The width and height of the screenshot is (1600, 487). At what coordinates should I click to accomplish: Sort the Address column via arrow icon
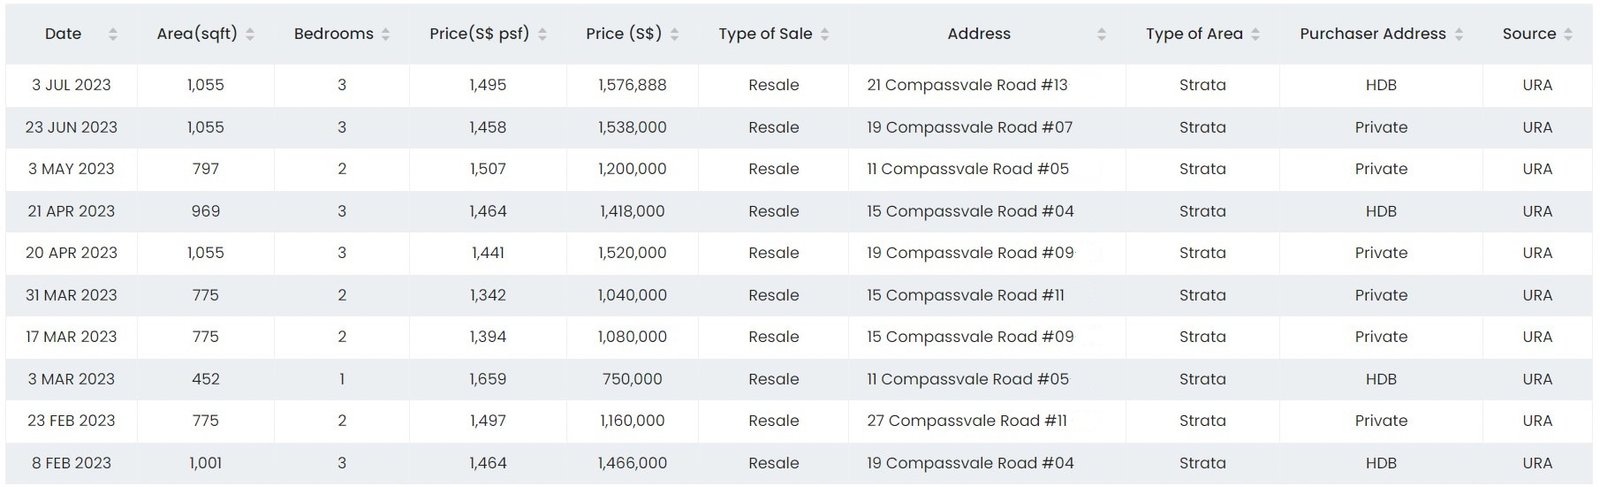[1101, 34]
